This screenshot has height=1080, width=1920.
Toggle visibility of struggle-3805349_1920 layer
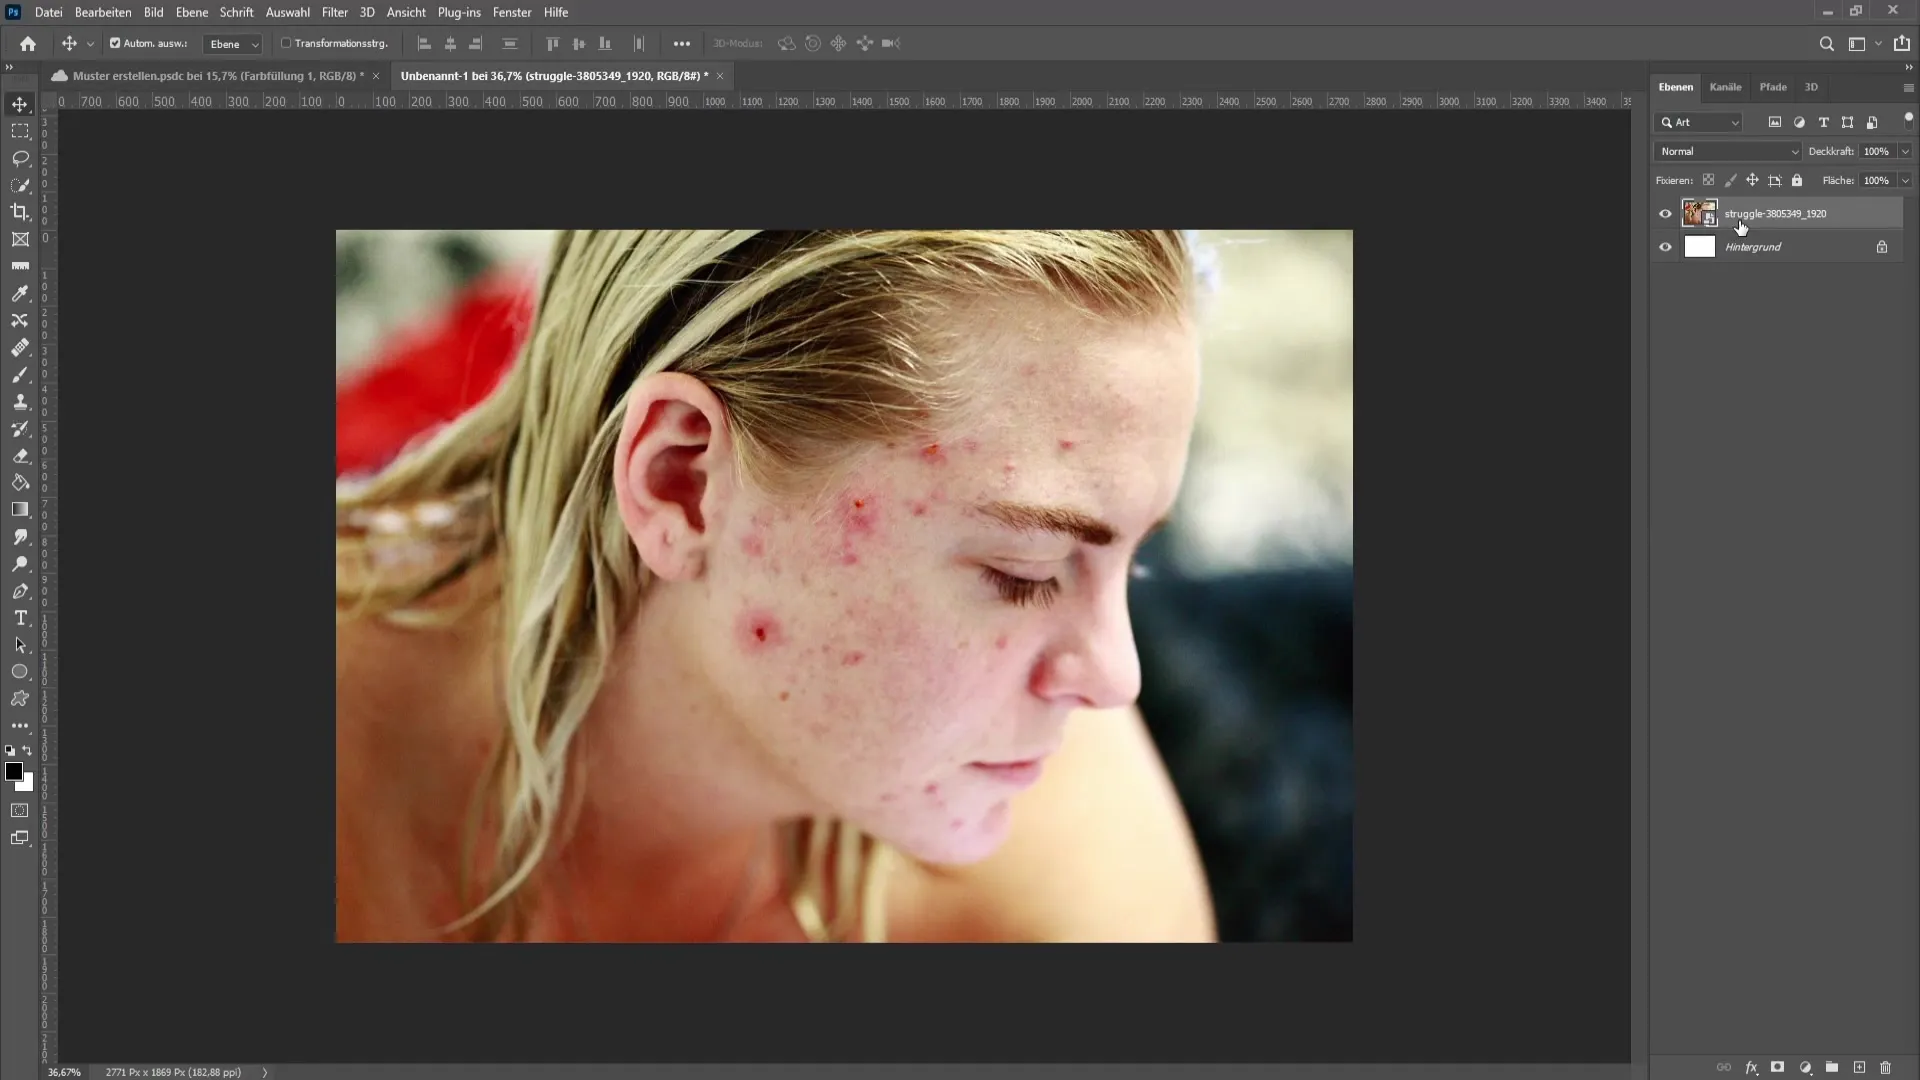pyautogui.click(x=1665, y=212)
